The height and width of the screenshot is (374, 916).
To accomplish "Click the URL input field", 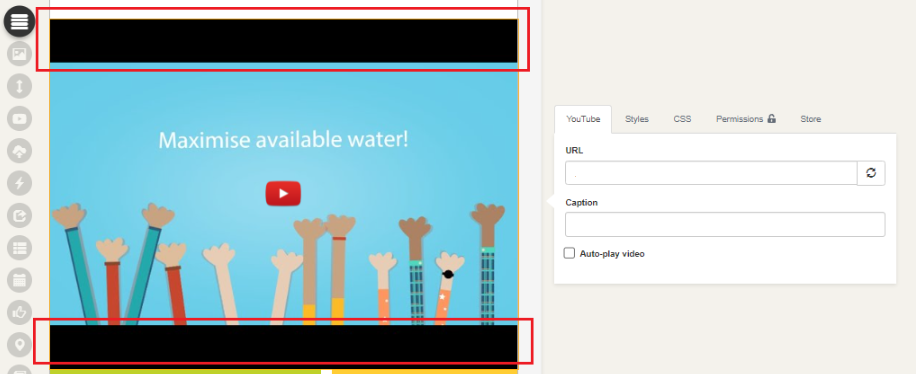I will (711, 173).
